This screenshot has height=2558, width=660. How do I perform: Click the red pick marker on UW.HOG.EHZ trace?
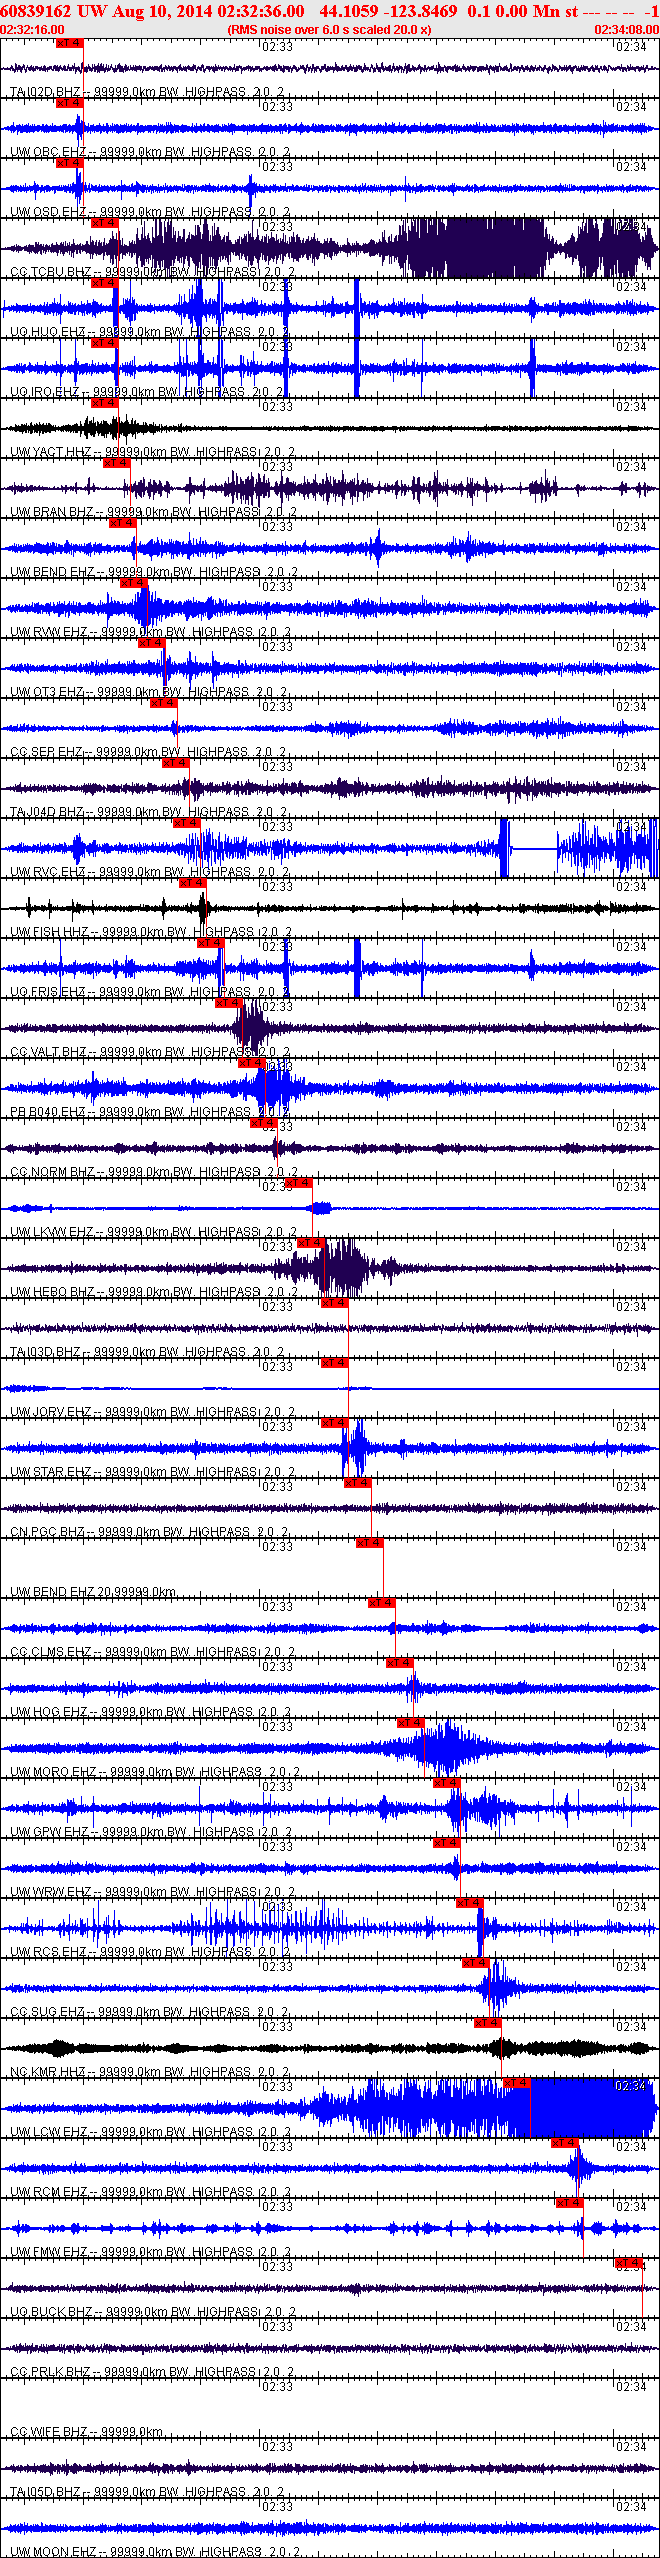399,1663
